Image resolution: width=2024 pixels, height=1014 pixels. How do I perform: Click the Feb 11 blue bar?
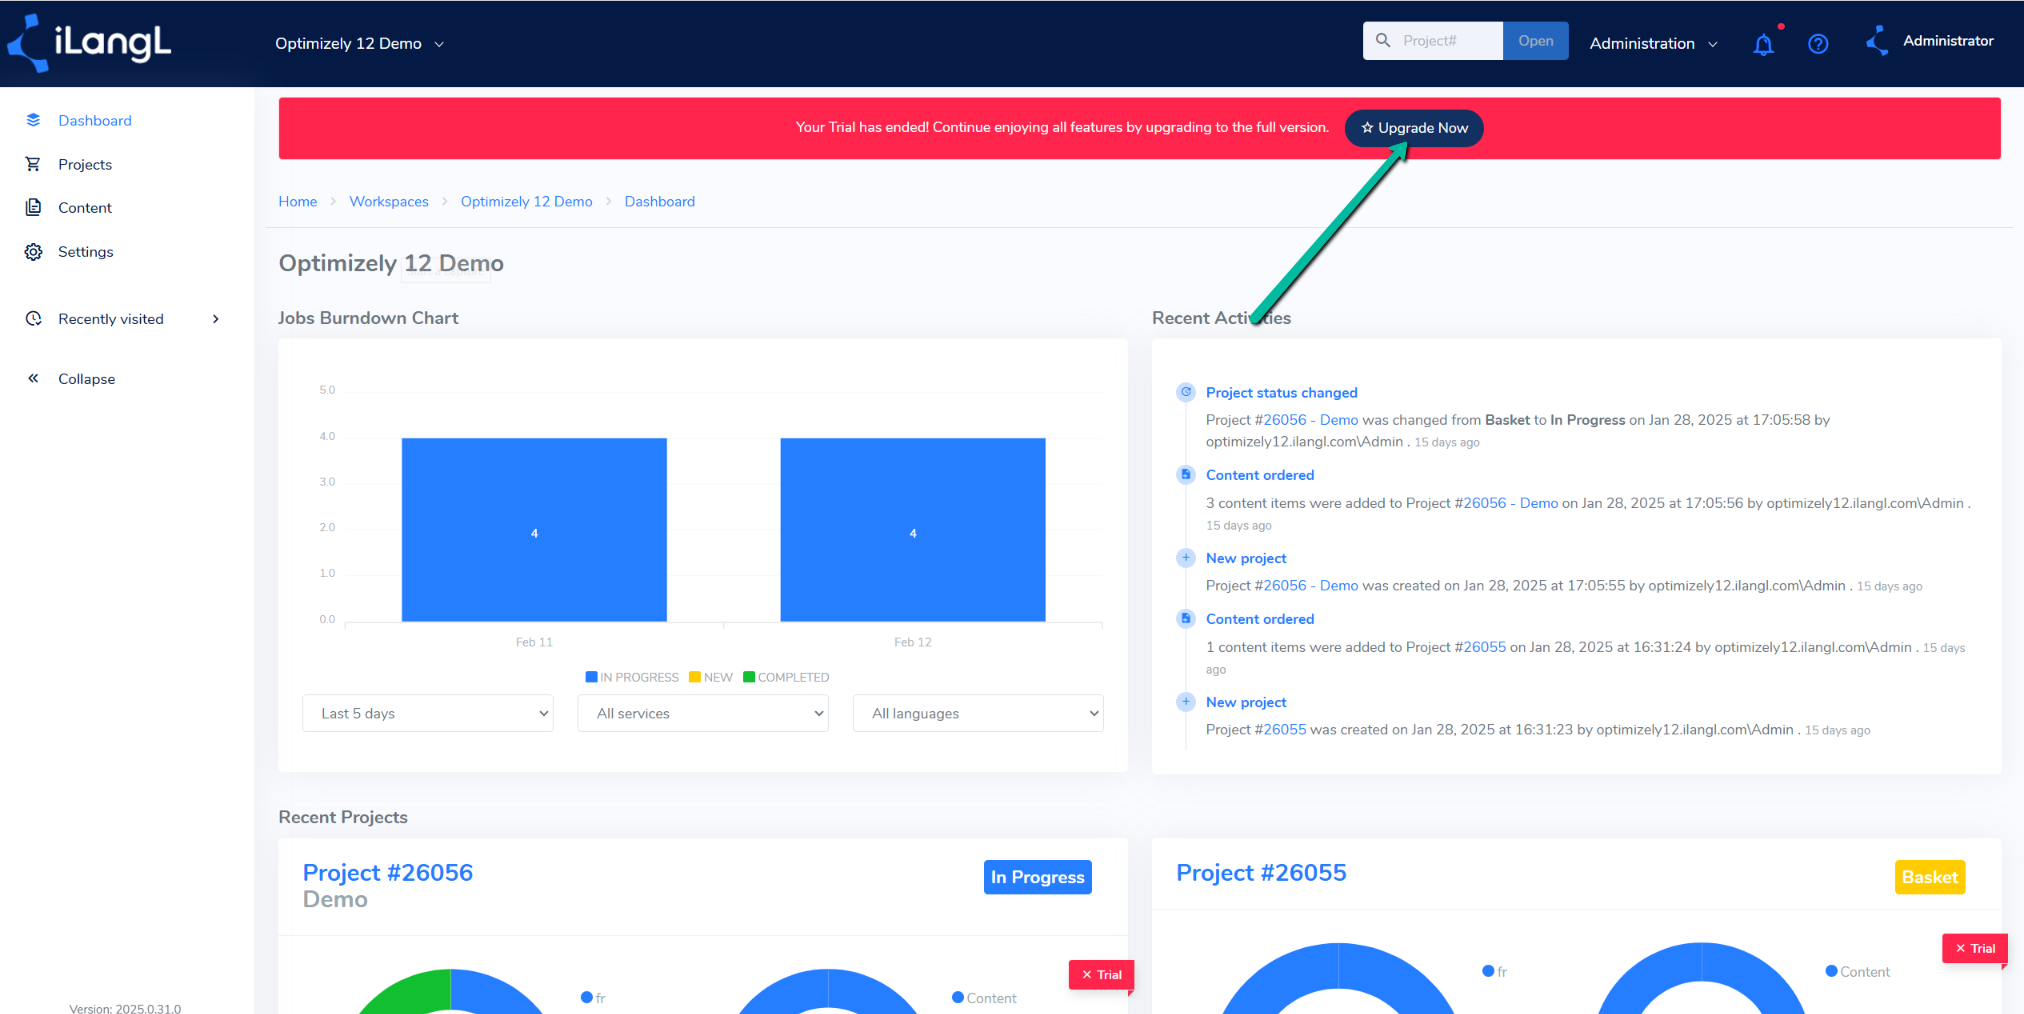click(x=534, y=529)
